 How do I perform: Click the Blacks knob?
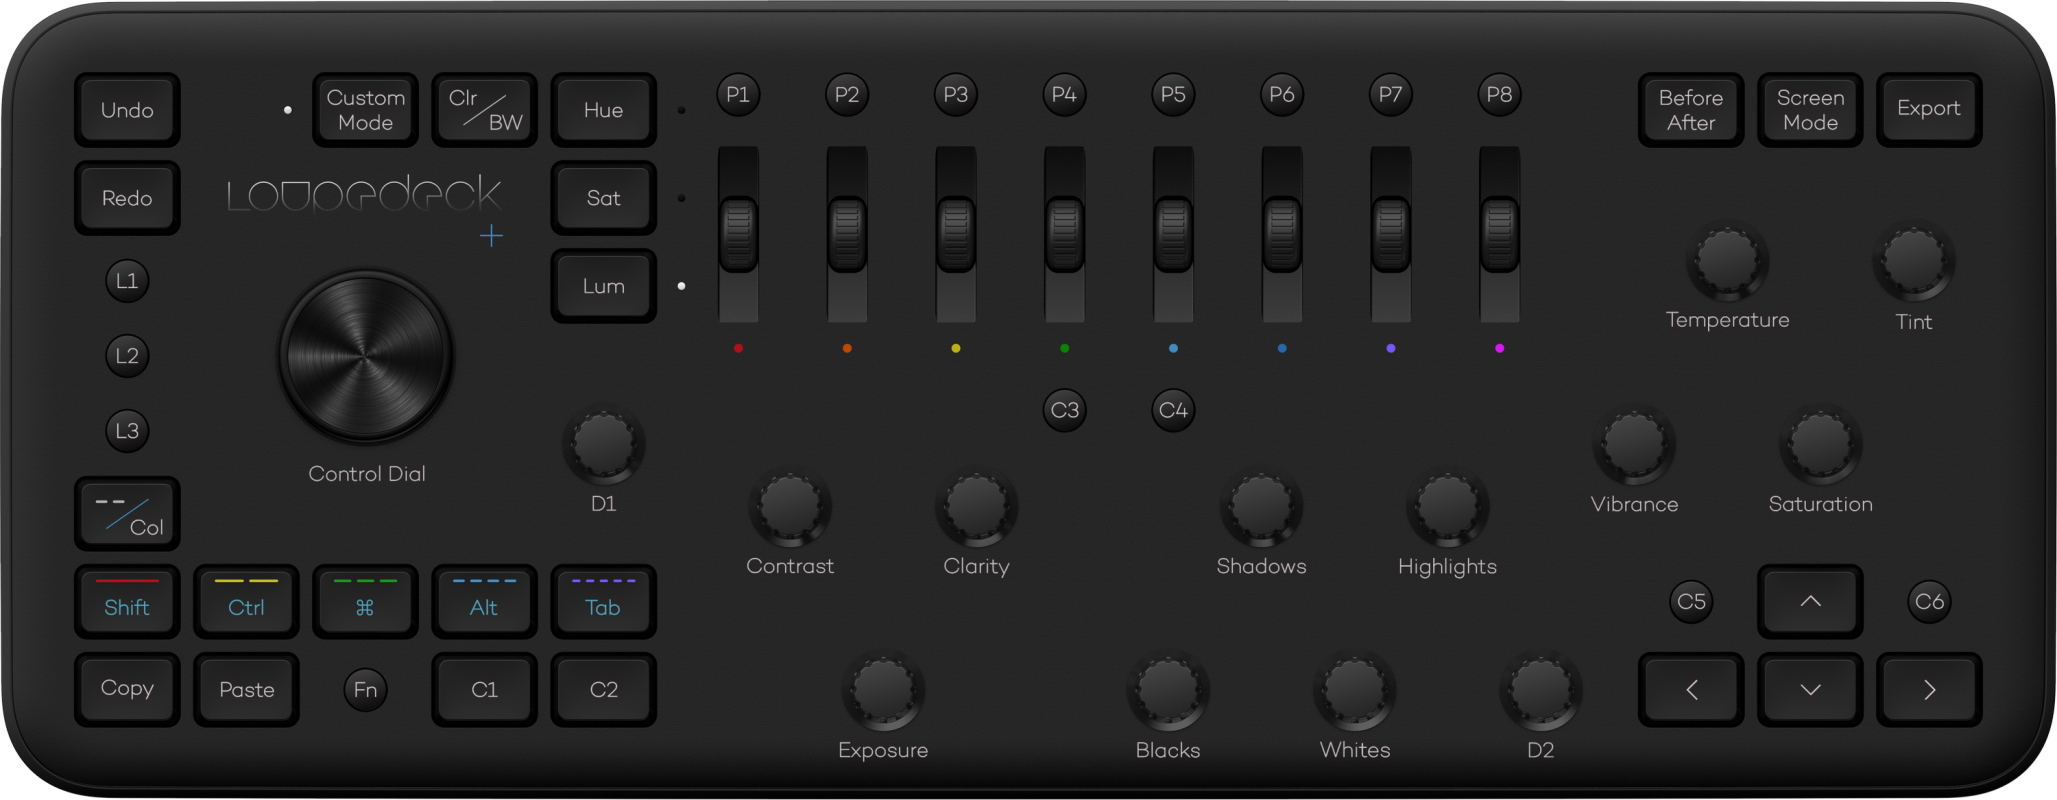(x=1168, y=690)
